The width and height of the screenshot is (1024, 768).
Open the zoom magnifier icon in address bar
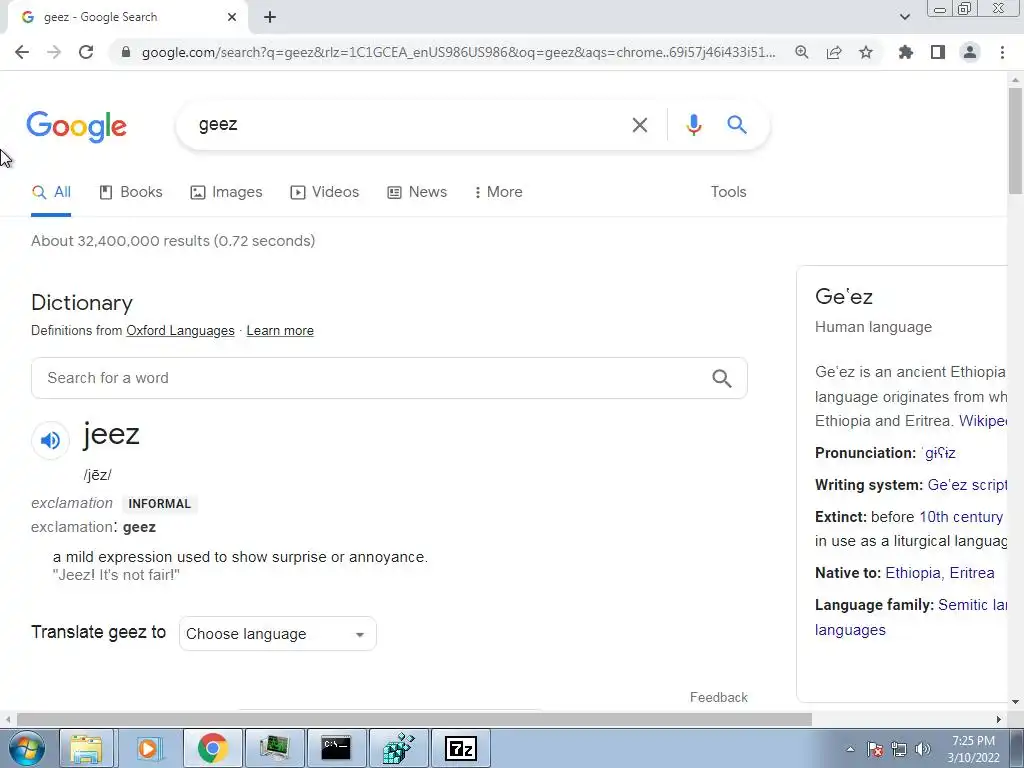pos(802,52)
